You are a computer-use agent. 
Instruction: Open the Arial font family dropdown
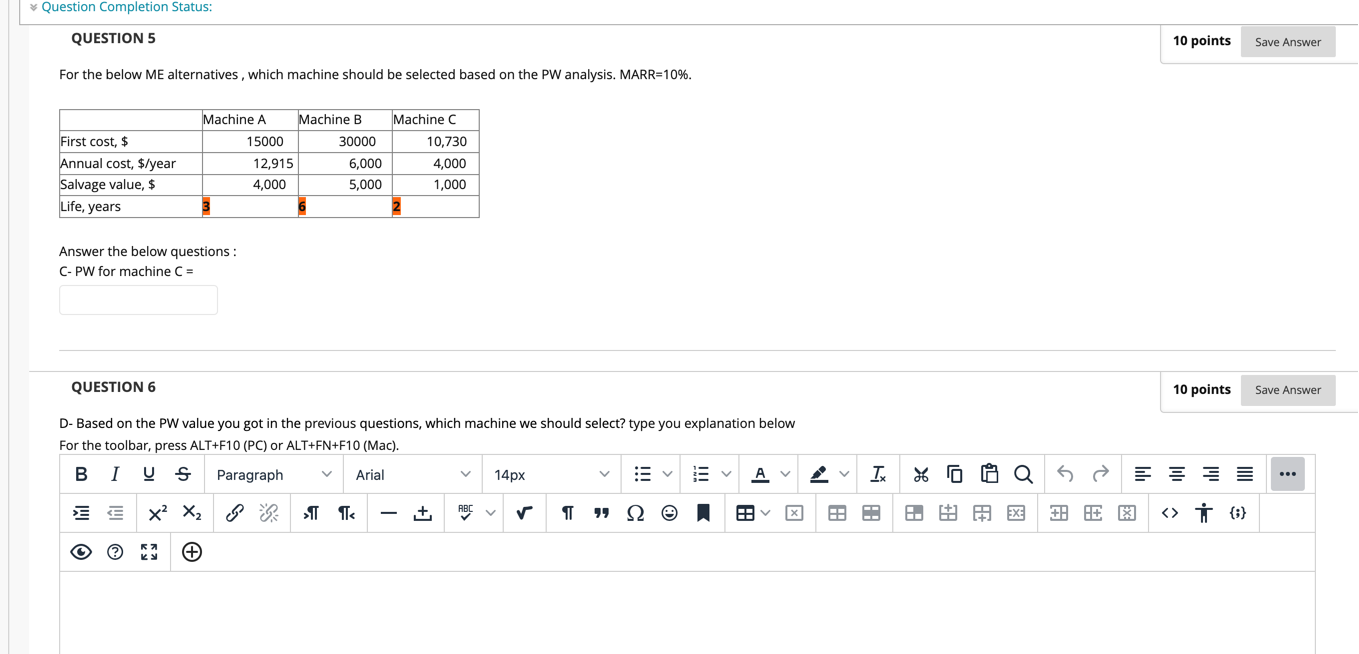coord(412,474)
